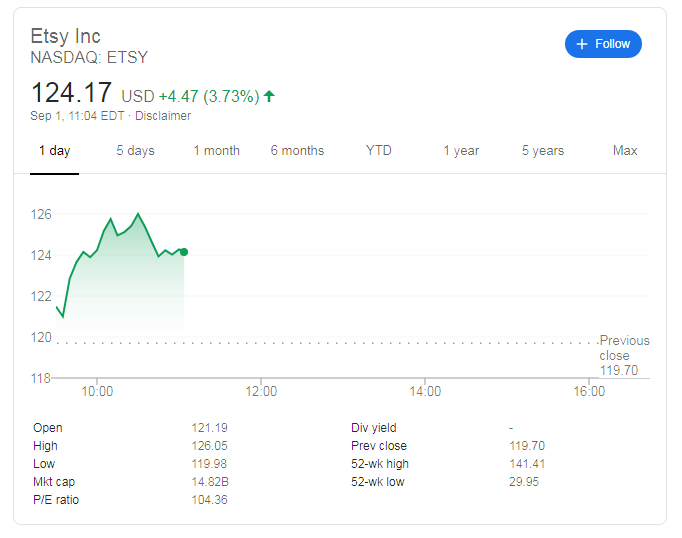
Task: Click the green up arrow price indicator
Action: pos(269,96)
